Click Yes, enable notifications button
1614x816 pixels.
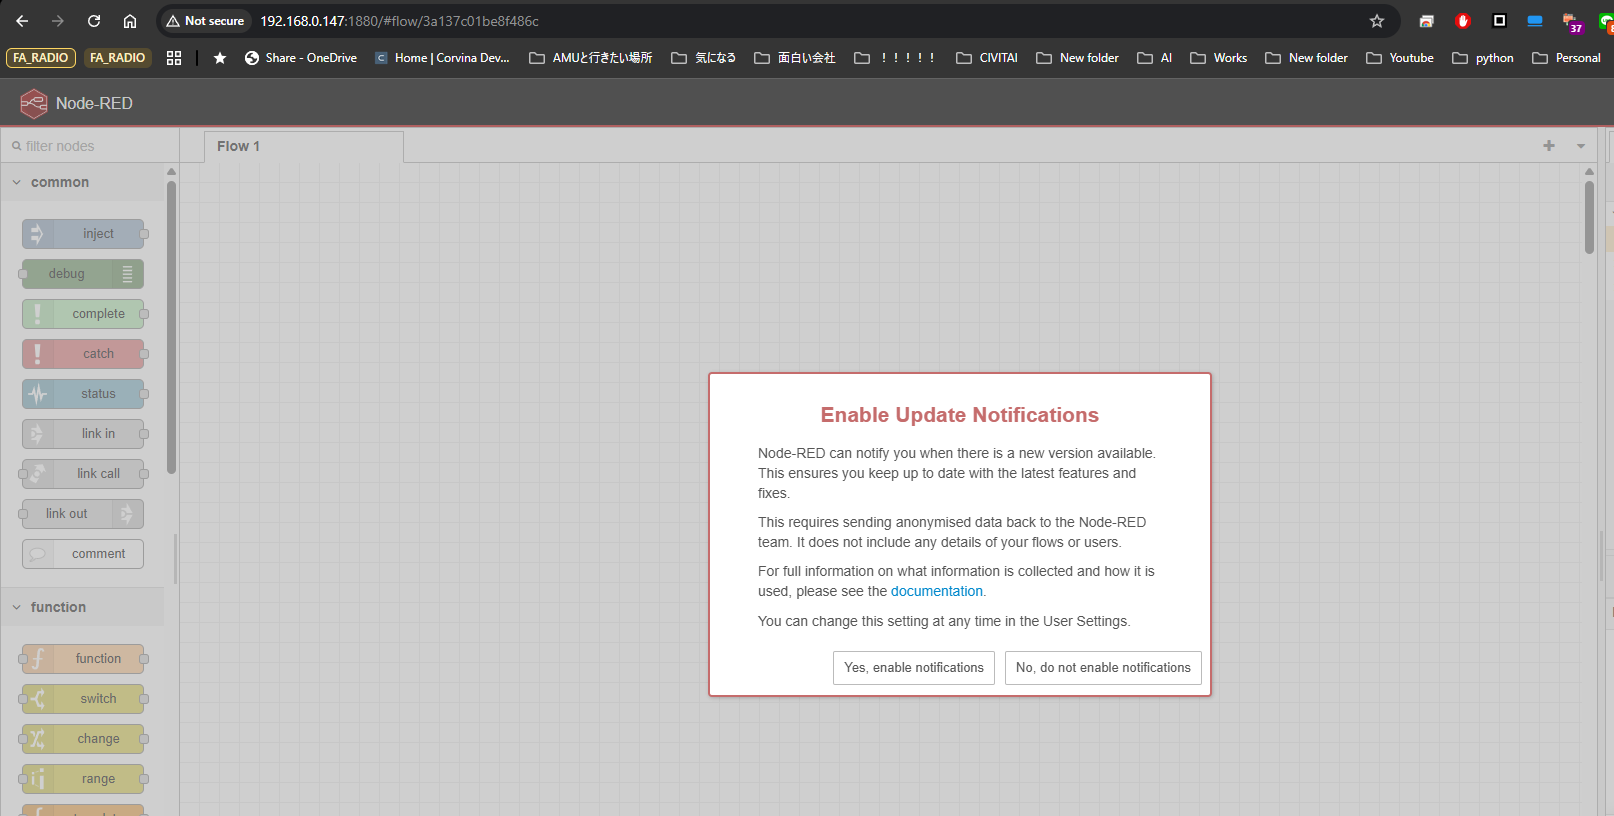coord(913,668)
